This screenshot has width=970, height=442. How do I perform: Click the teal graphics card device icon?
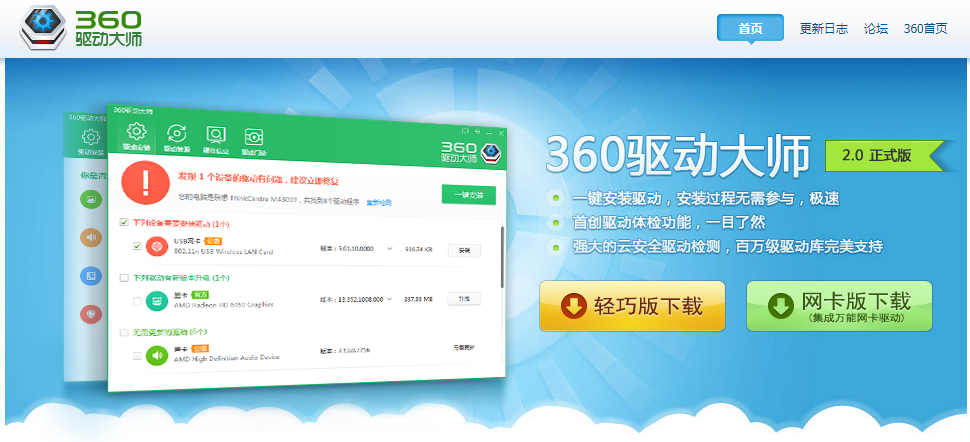[157, 301]
